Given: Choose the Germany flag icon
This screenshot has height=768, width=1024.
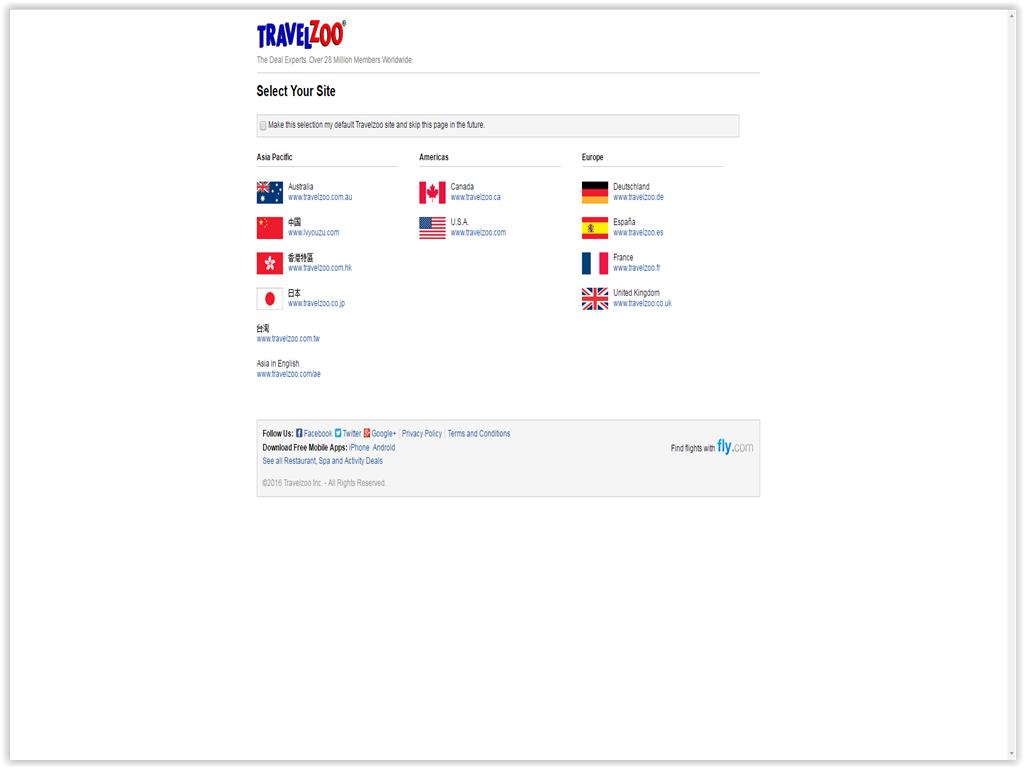Looking at the screenshot, I should pos(595,192).
